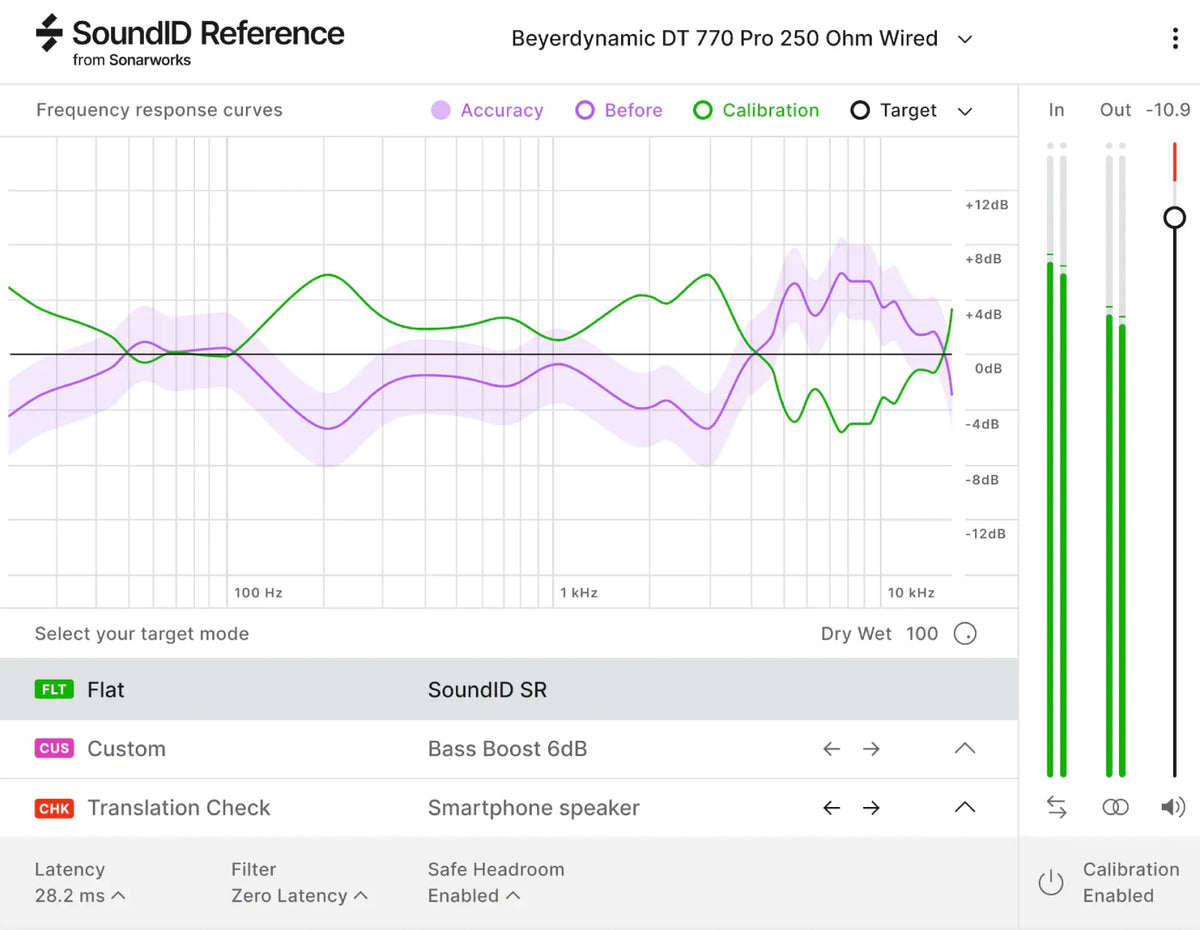Click the output level -10.9 readout
Screen dimensions: 1200x930
[x=1168, y=110]
